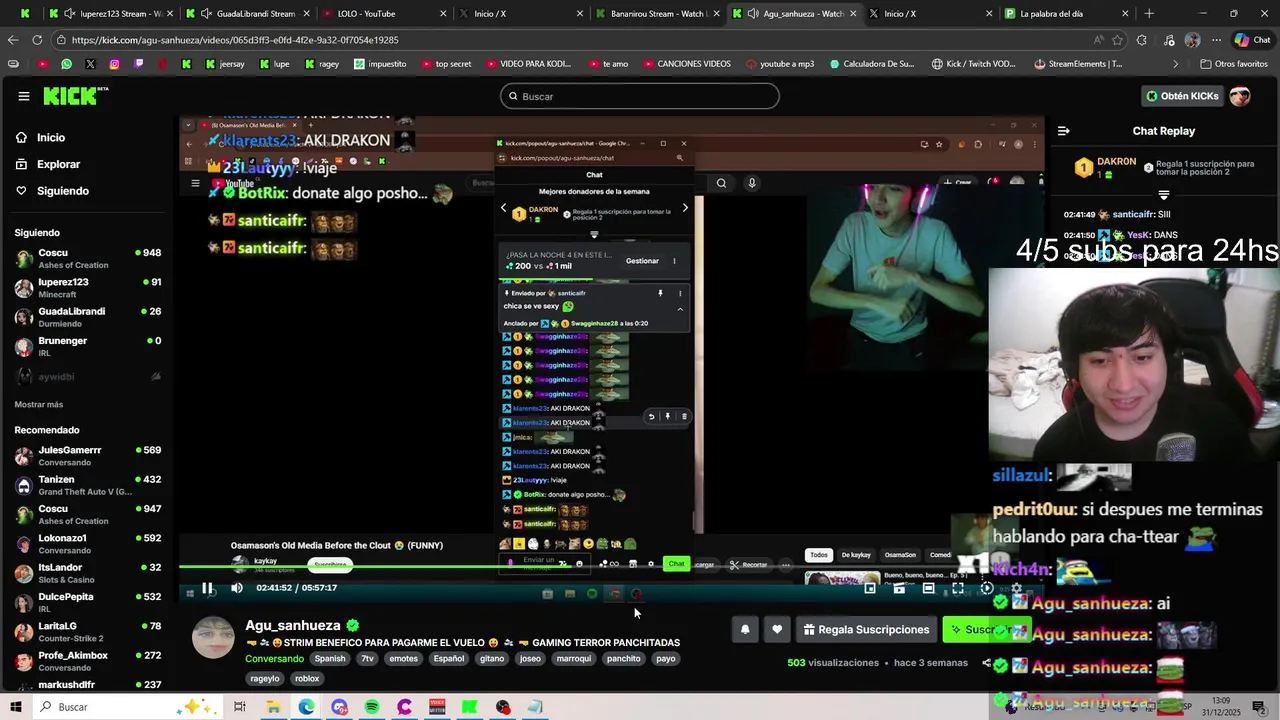1280x720 pixels.
Task: Open recommended channel DulcePepita
Action: pyautogui.click(x=88, y=602)
